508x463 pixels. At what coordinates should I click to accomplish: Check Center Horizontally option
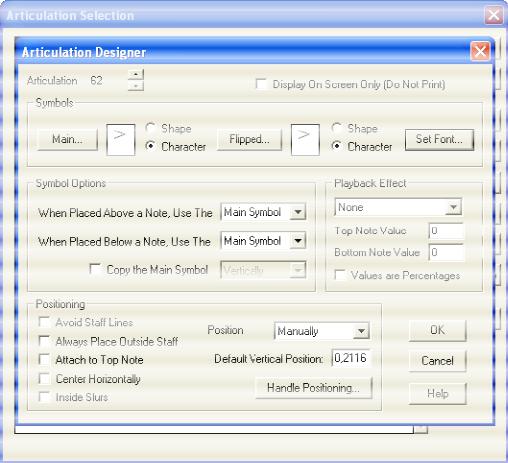(44, 379)
